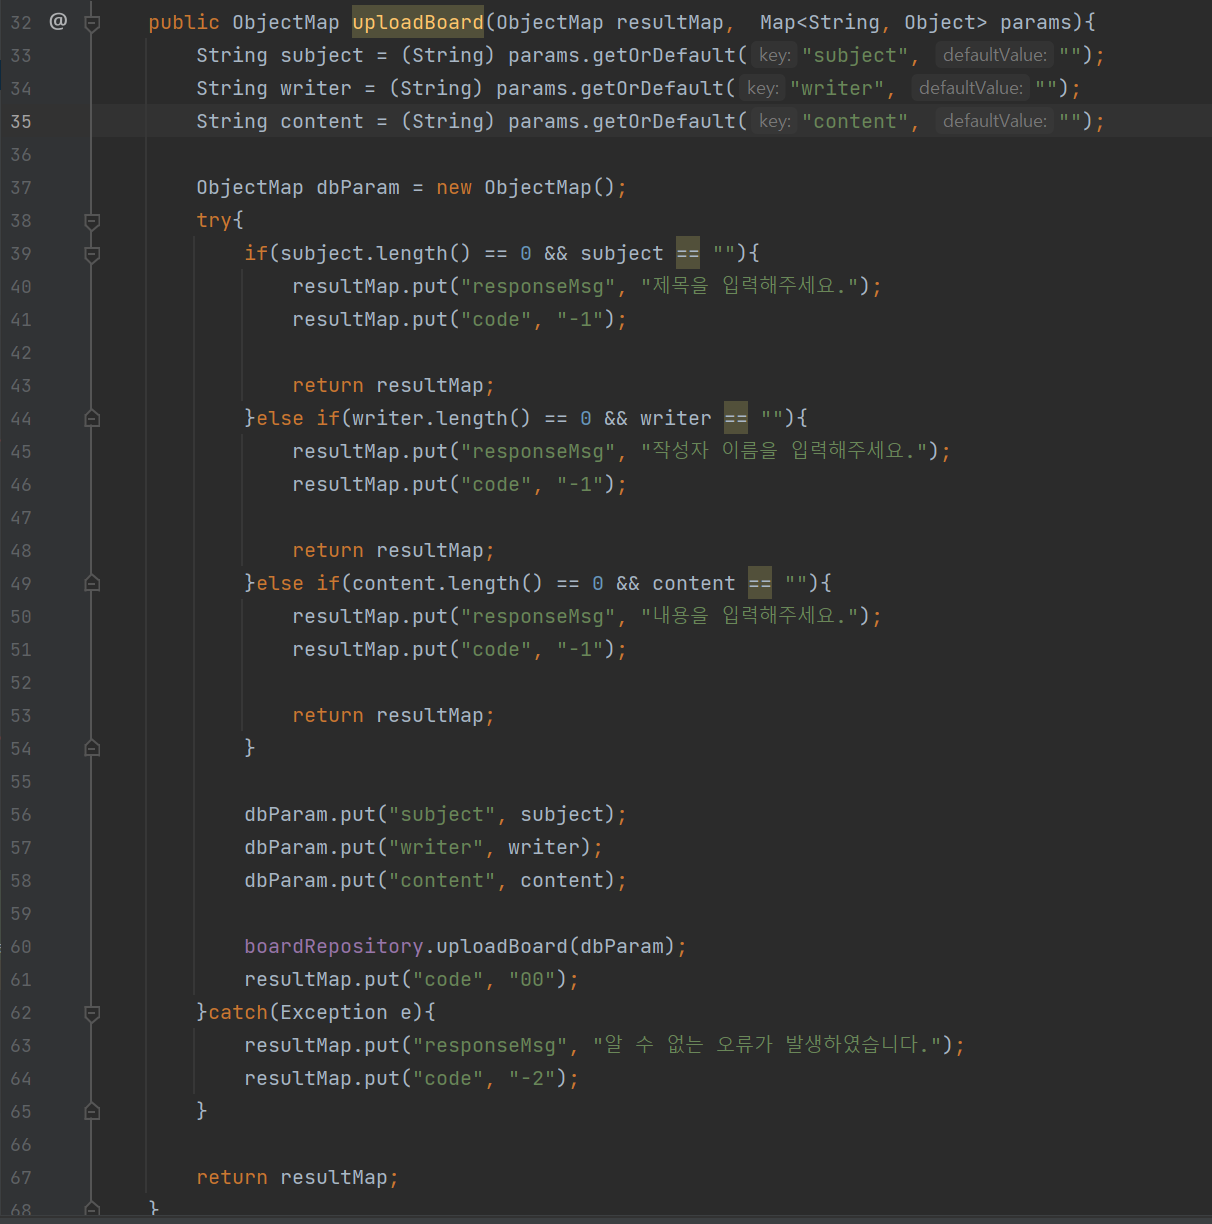The image size is (1212, 1224).
Task: Click the "작성자 이름을 입력해주세요." string on line 45
Action: click(x=784, y=451)
